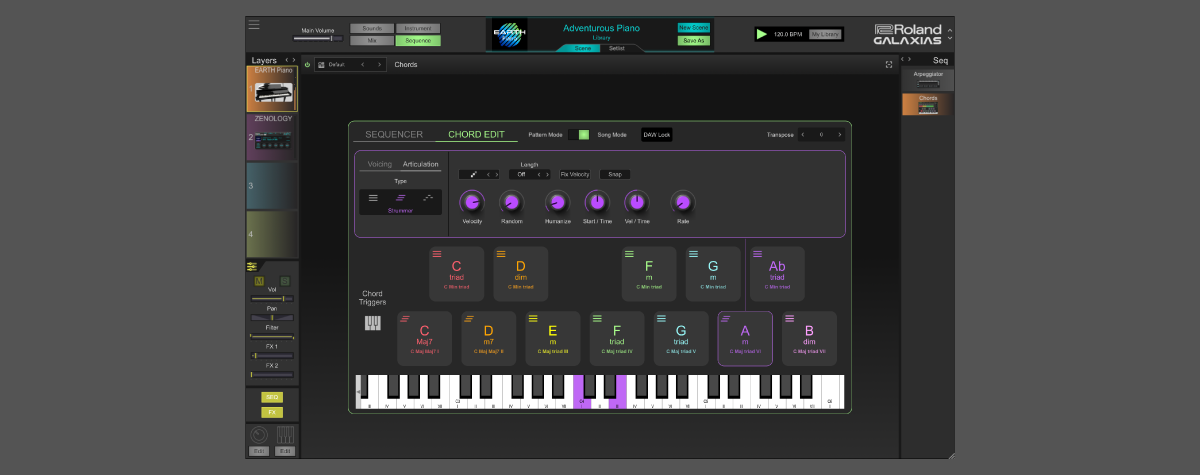Go to previous Default preset arrow
The image size is (1200, 475).
coord(362,65)
